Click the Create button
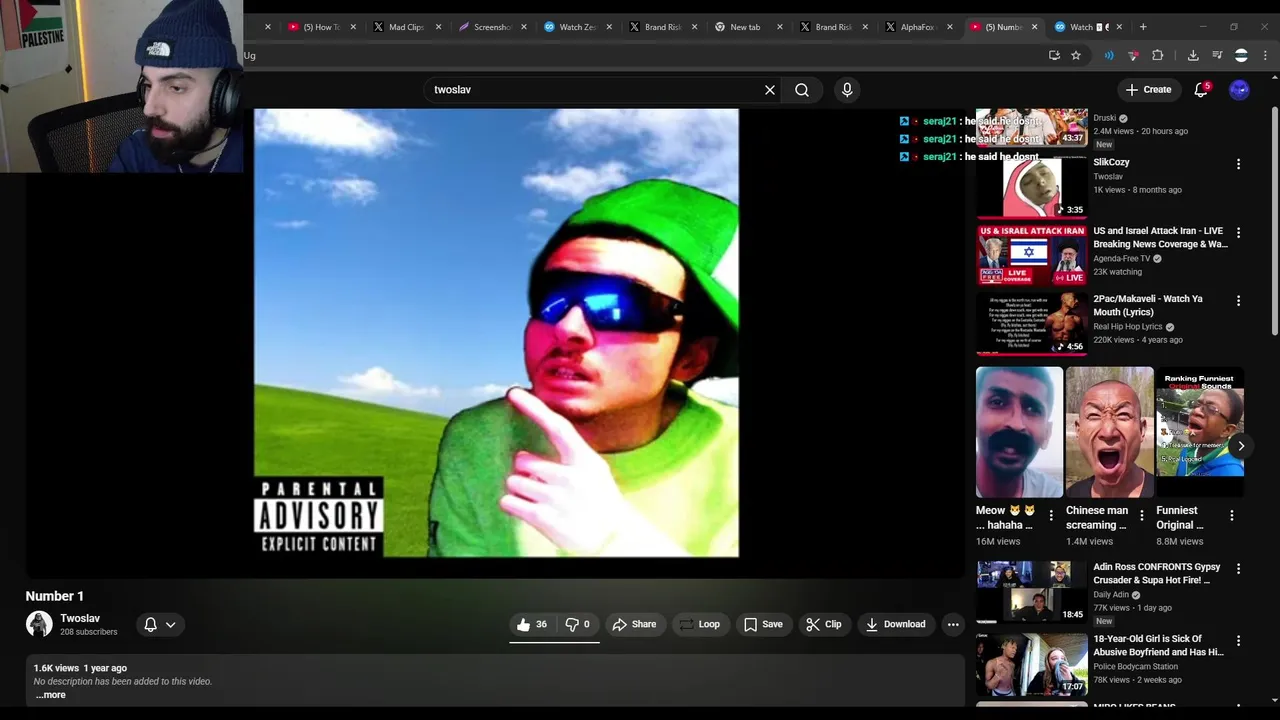The width and height of the screenshot is (1280, 720). point(1148,90)
